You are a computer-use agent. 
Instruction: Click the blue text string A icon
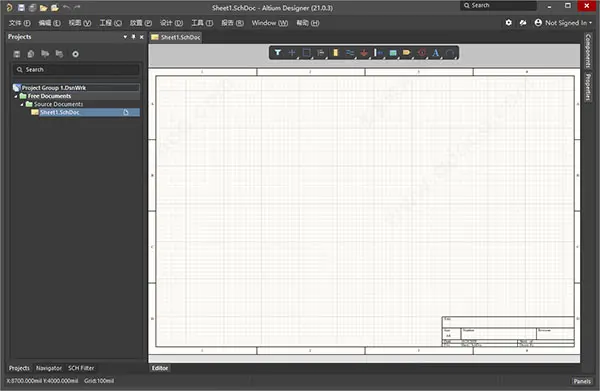[x=435, y=53]
